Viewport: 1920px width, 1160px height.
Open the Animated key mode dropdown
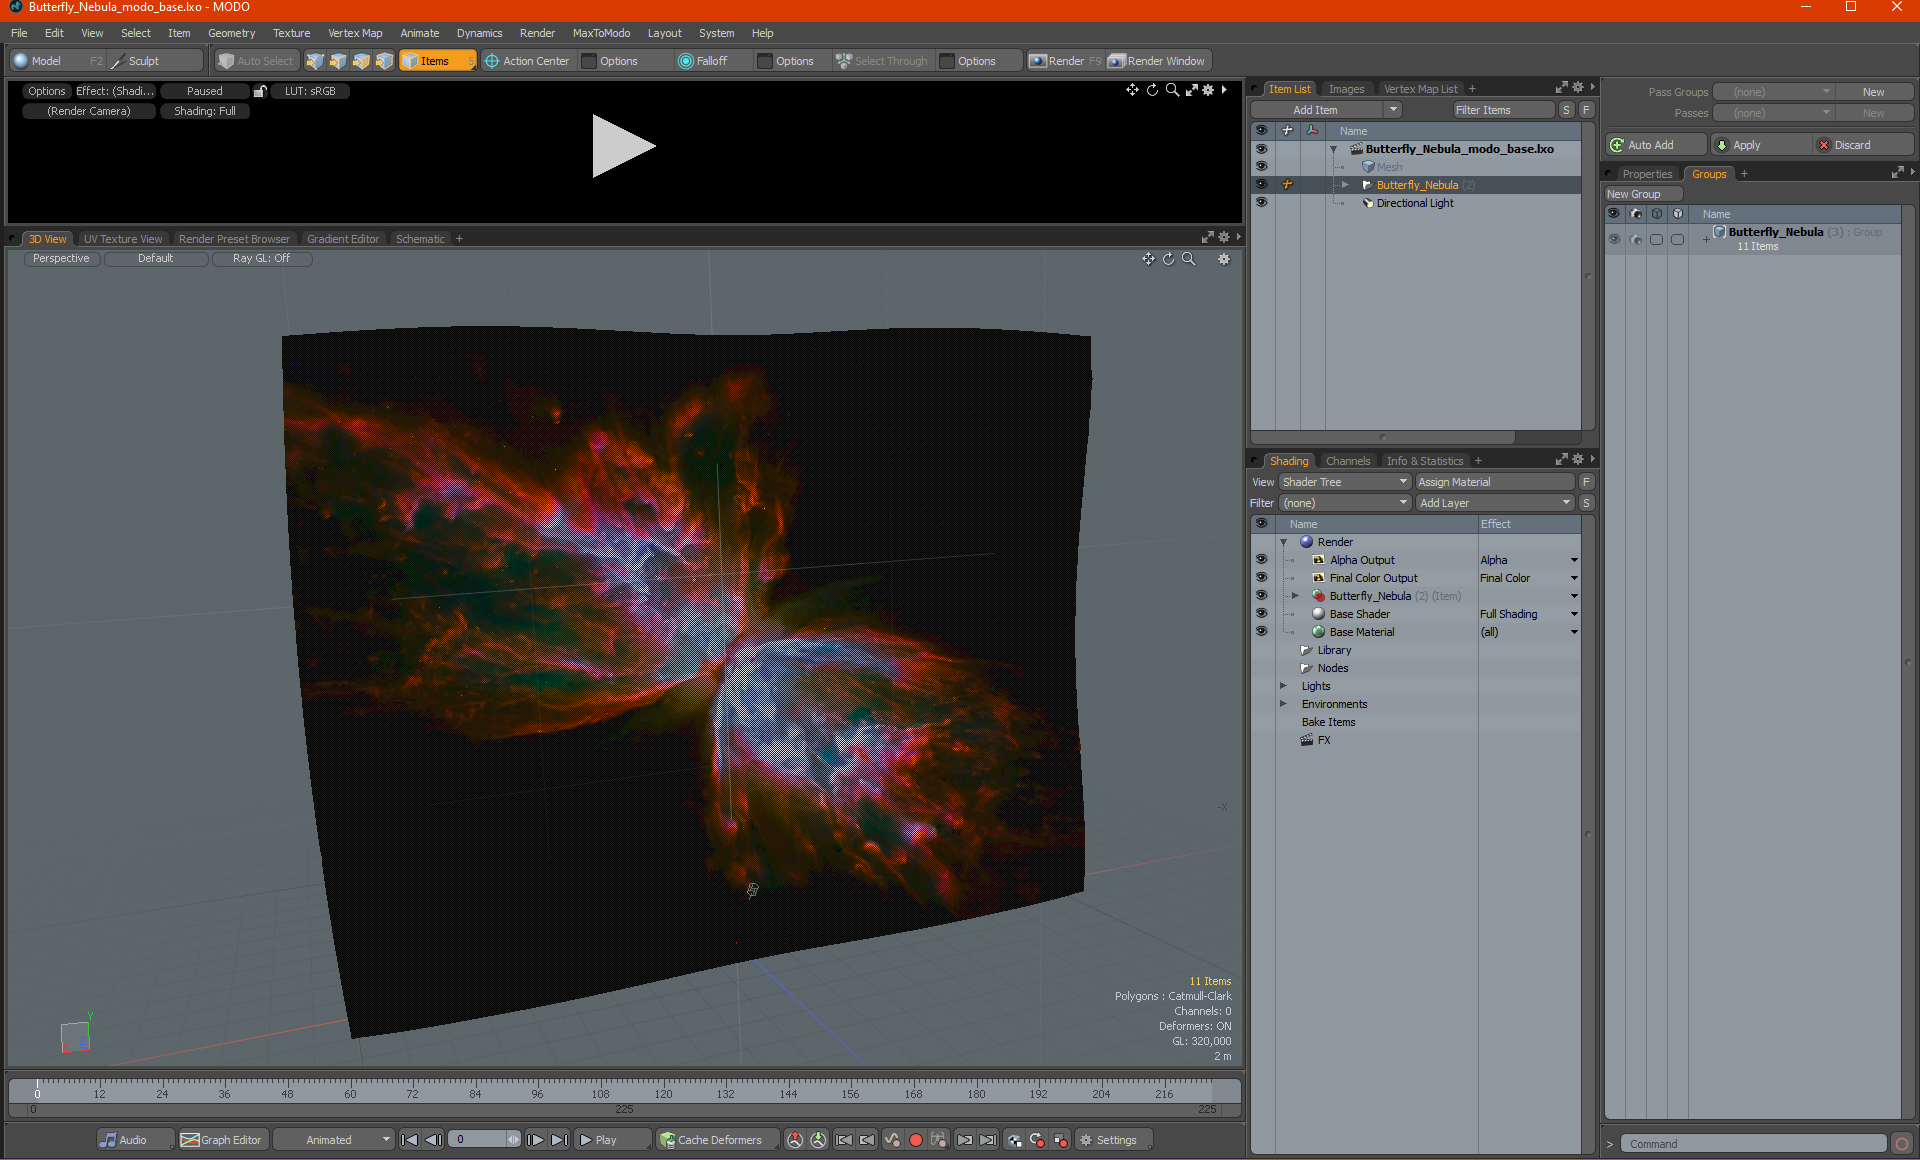333,1140
